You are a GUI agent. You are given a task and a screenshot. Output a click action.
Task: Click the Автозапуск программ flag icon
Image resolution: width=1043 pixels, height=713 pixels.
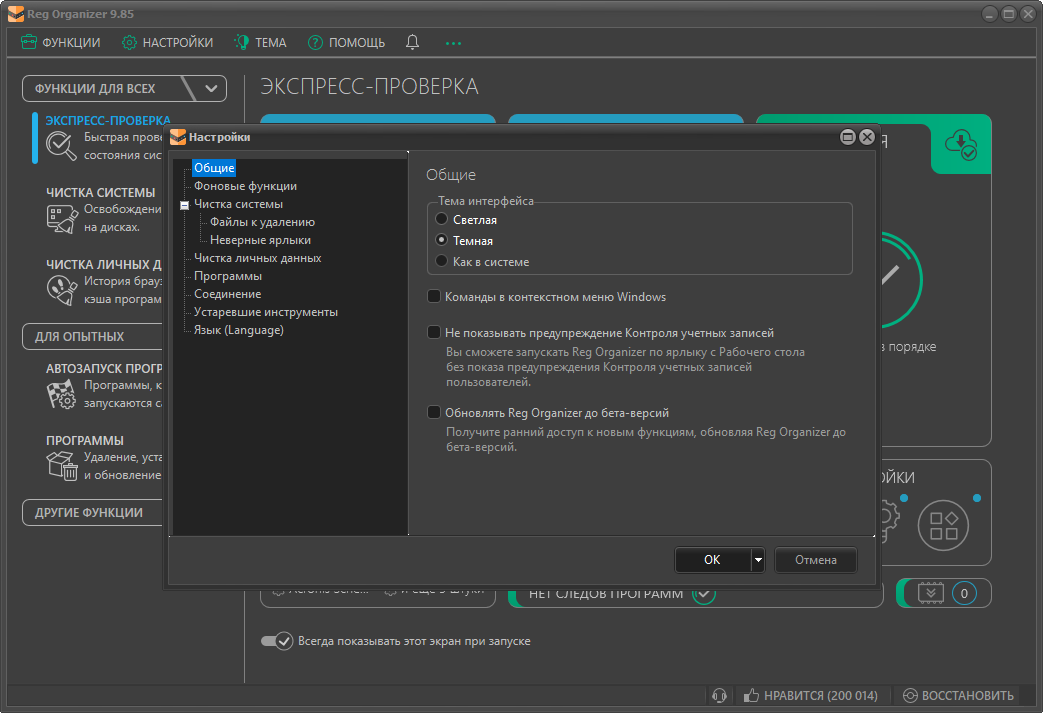click(62, 394)
